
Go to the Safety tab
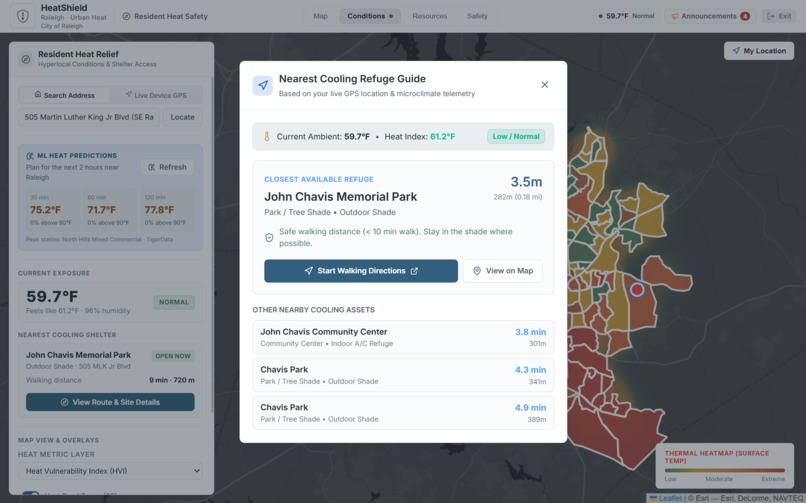tap(477, 16)
